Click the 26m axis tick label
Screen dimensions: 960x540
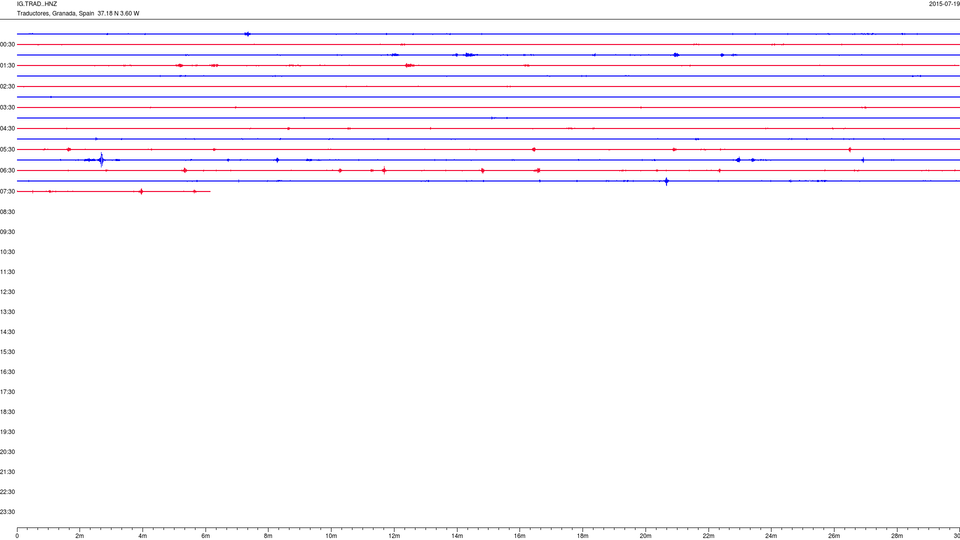tap(834, 536)
